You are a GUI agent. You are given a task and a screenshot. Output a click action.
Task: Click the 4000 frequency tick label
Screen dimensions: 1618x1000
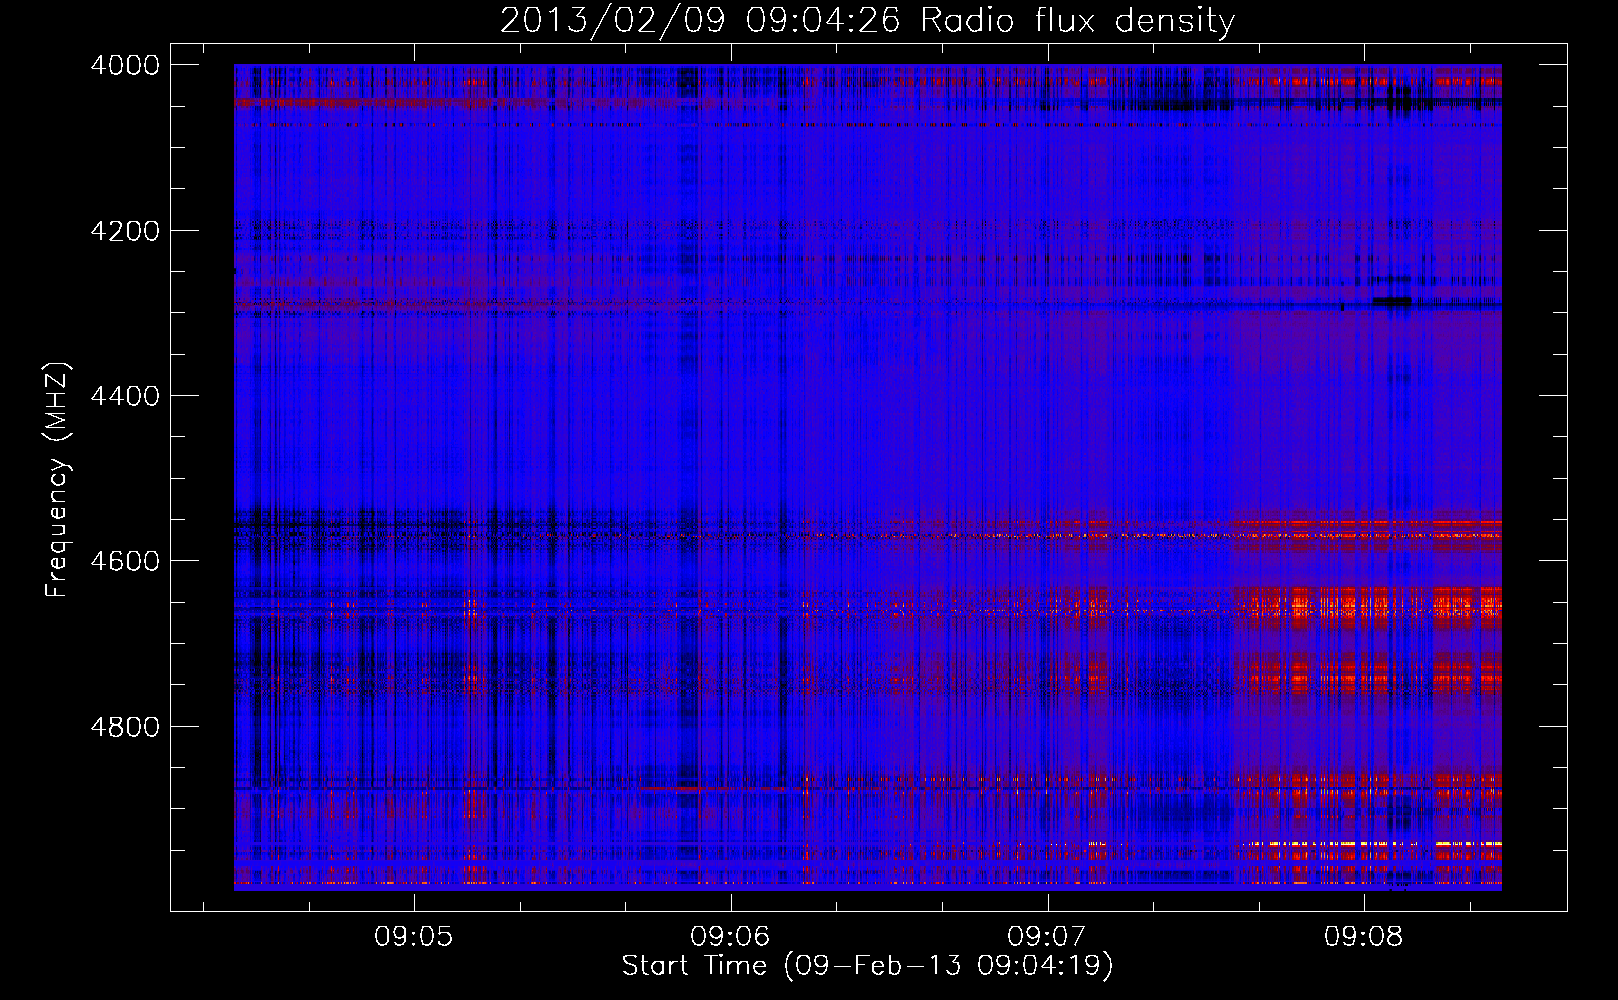click(125, 65)
